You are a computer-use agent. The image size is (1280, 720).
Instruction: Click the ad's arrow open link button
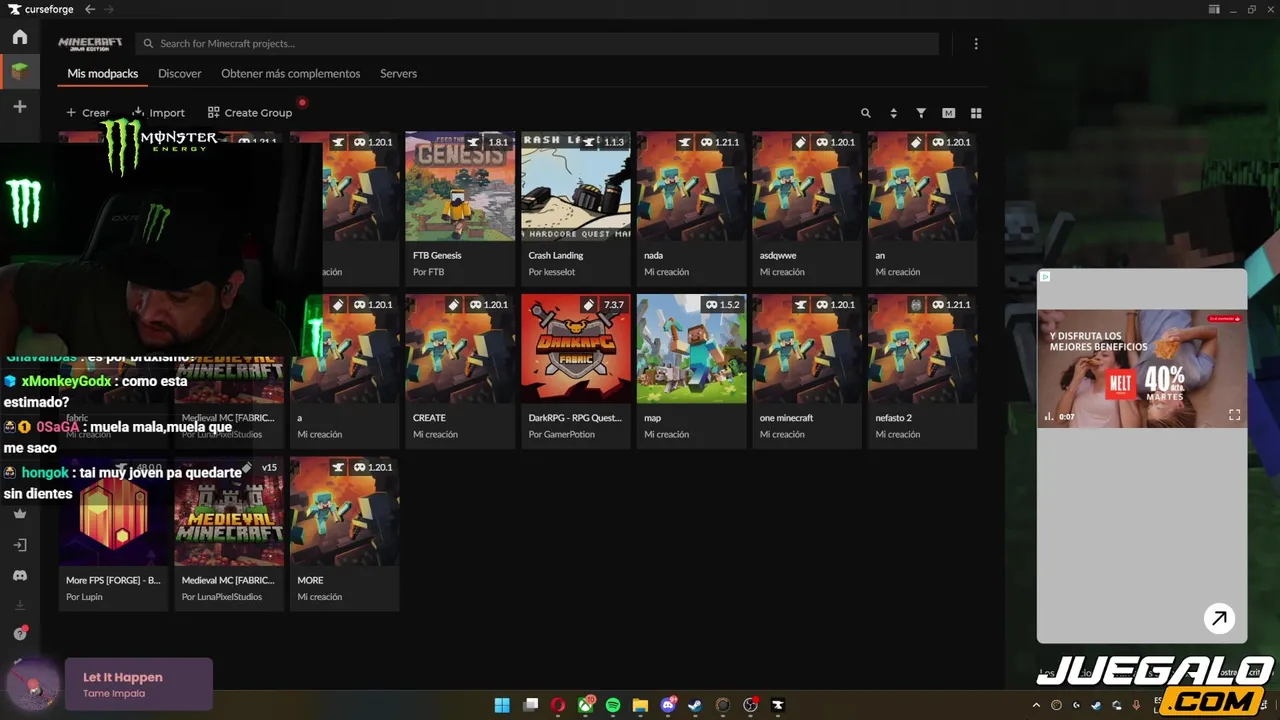click(x=1219, y=618)
